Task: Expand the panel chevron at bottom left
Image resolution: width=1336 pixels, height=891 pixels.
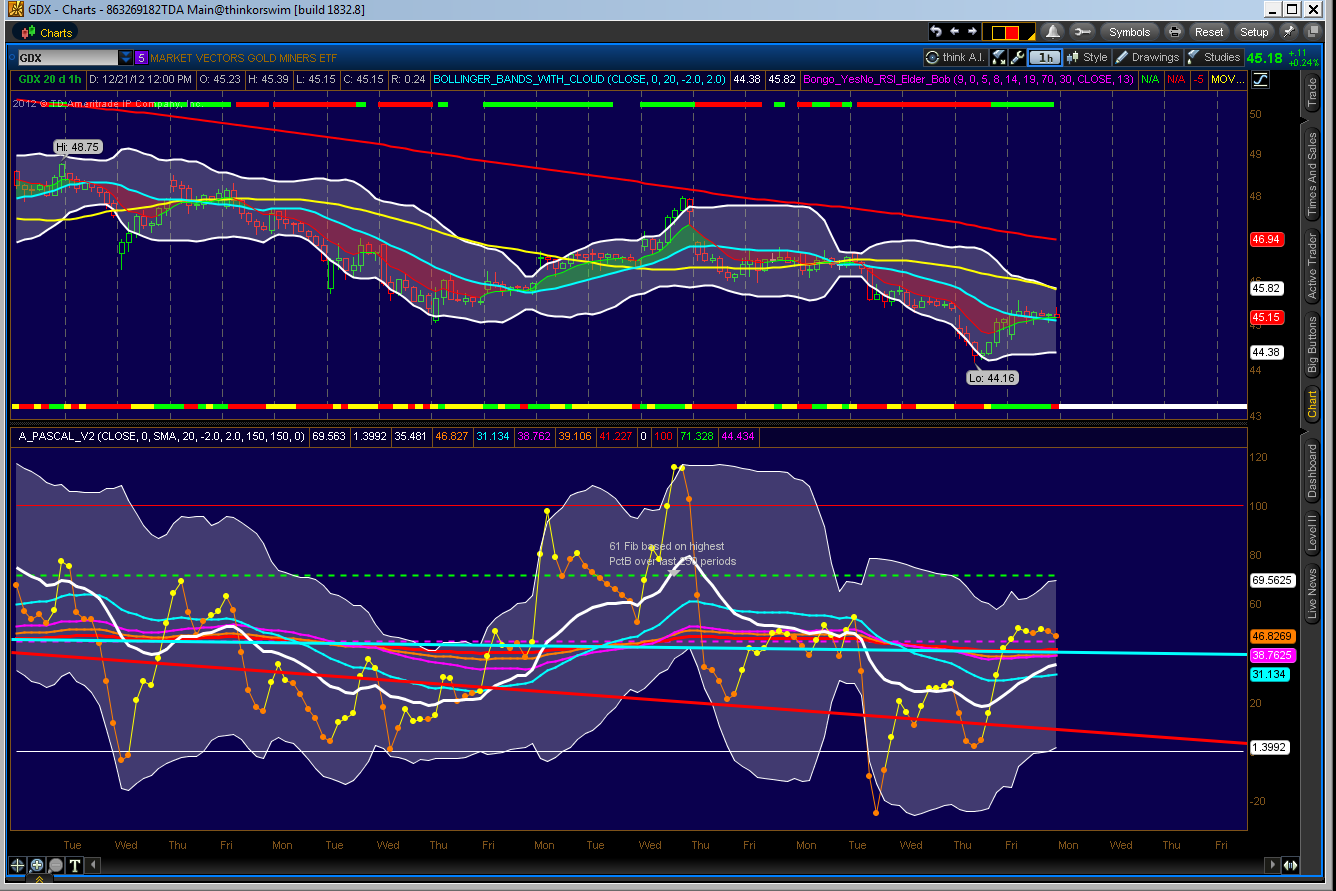Action: [39, 879]
